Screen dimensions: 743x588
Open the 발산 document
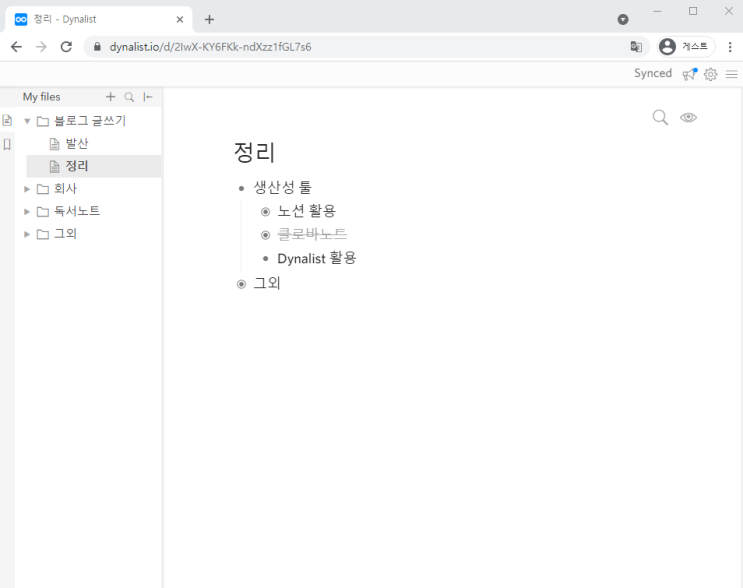point(77,144)
